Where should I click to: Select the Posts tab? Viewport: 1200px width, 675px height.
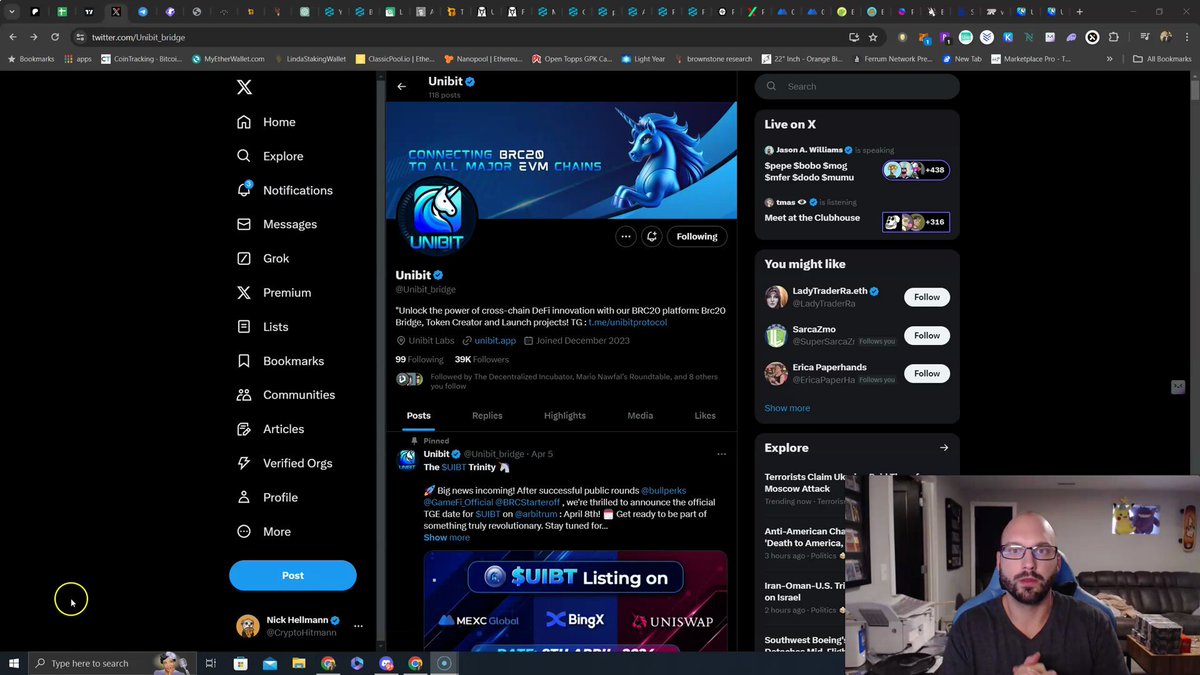pyautogui.click(x=419, y=415)
